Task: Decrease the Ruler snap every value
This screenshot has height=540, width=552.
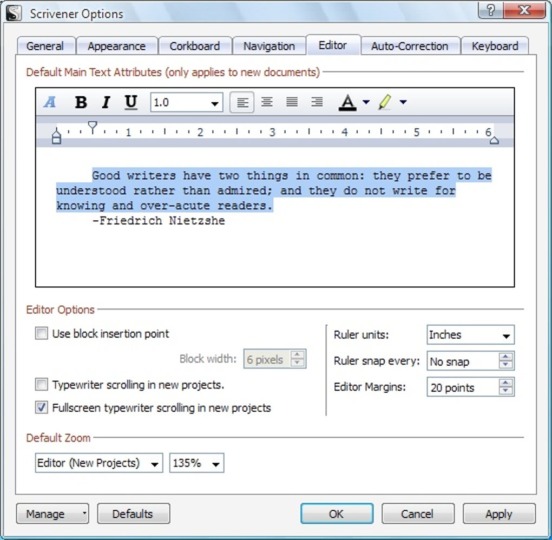Action: click(506, 365)
